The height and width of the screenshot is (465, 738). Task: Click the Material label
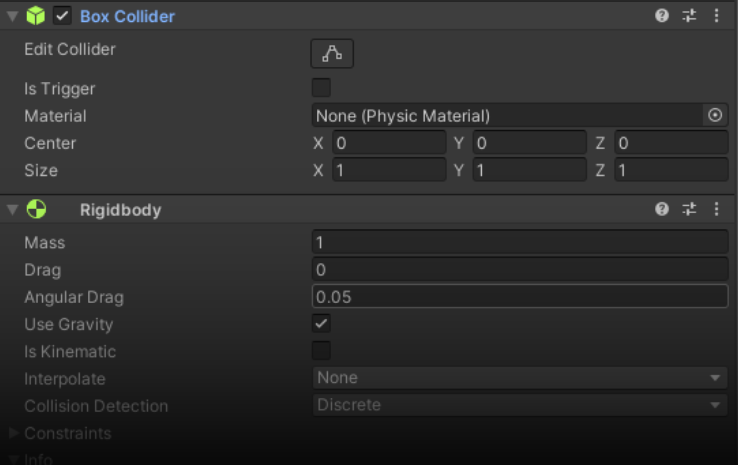tap(55, 116)
